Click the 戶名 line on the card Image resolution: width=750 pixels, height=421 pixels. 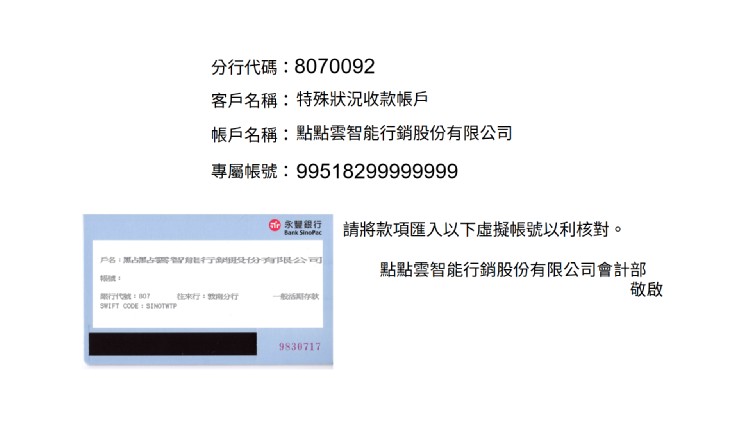(210, 260)
